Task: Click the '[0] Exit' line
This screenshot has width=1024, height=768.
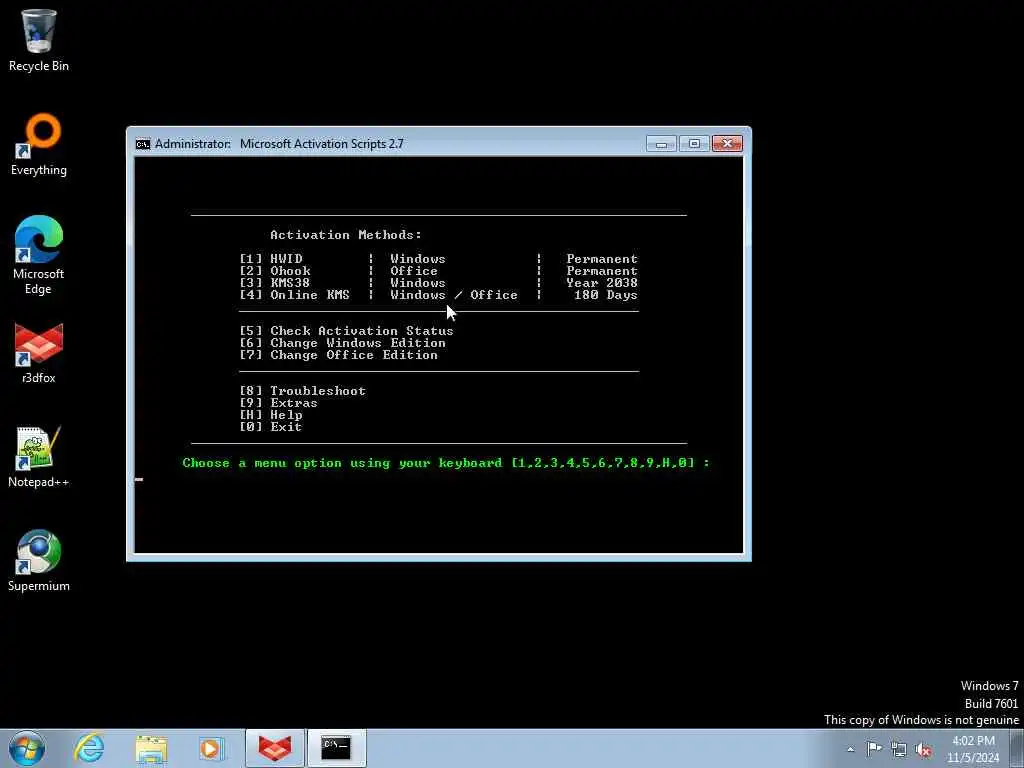Action: pos(270,426)
